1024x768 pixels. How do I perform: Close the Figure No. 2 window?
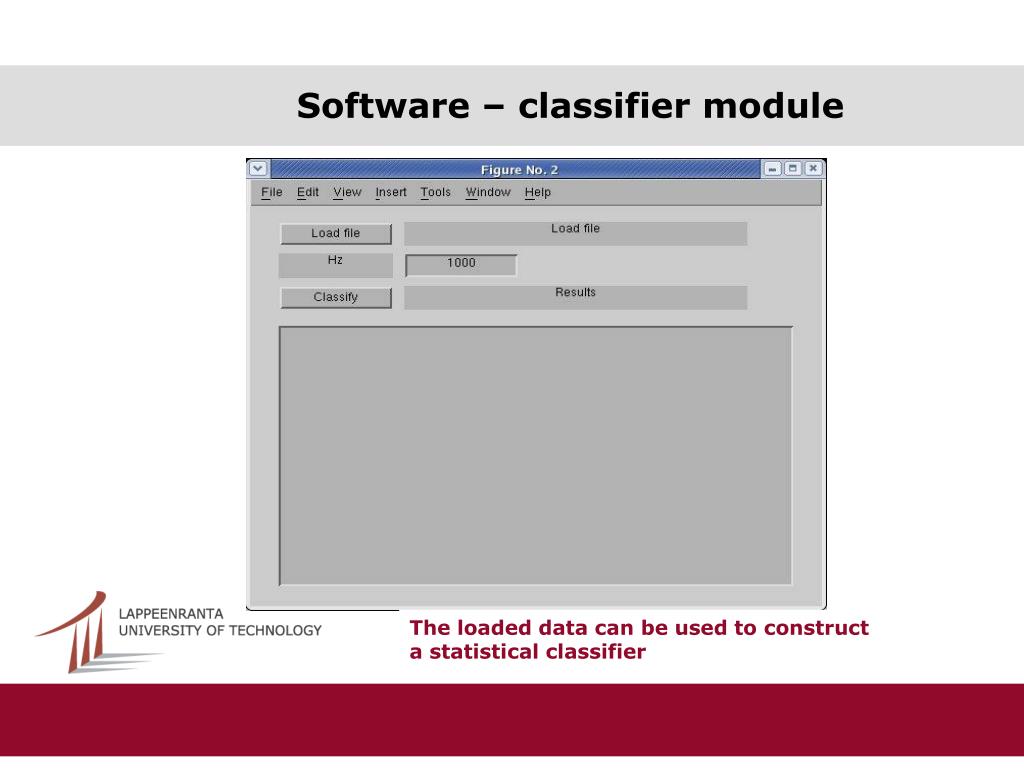click(813, 168)
